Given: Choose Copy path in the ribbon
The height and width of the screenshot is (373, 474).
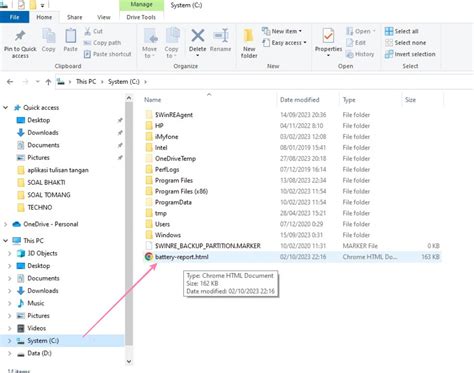Looking at the screenshot, I should click(x=102, y=43).
